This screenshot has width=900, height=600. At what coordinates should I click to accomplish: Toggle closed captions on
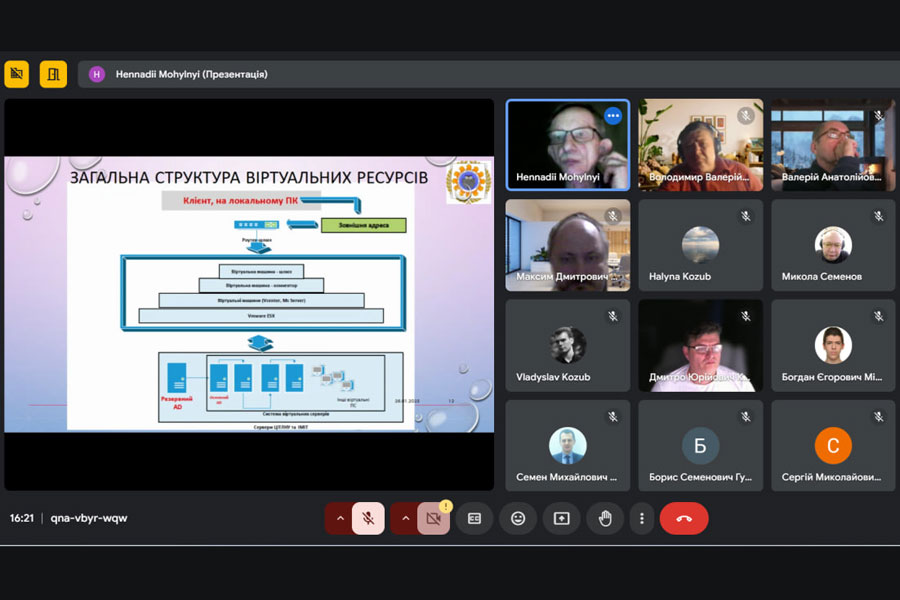point(474,518)
